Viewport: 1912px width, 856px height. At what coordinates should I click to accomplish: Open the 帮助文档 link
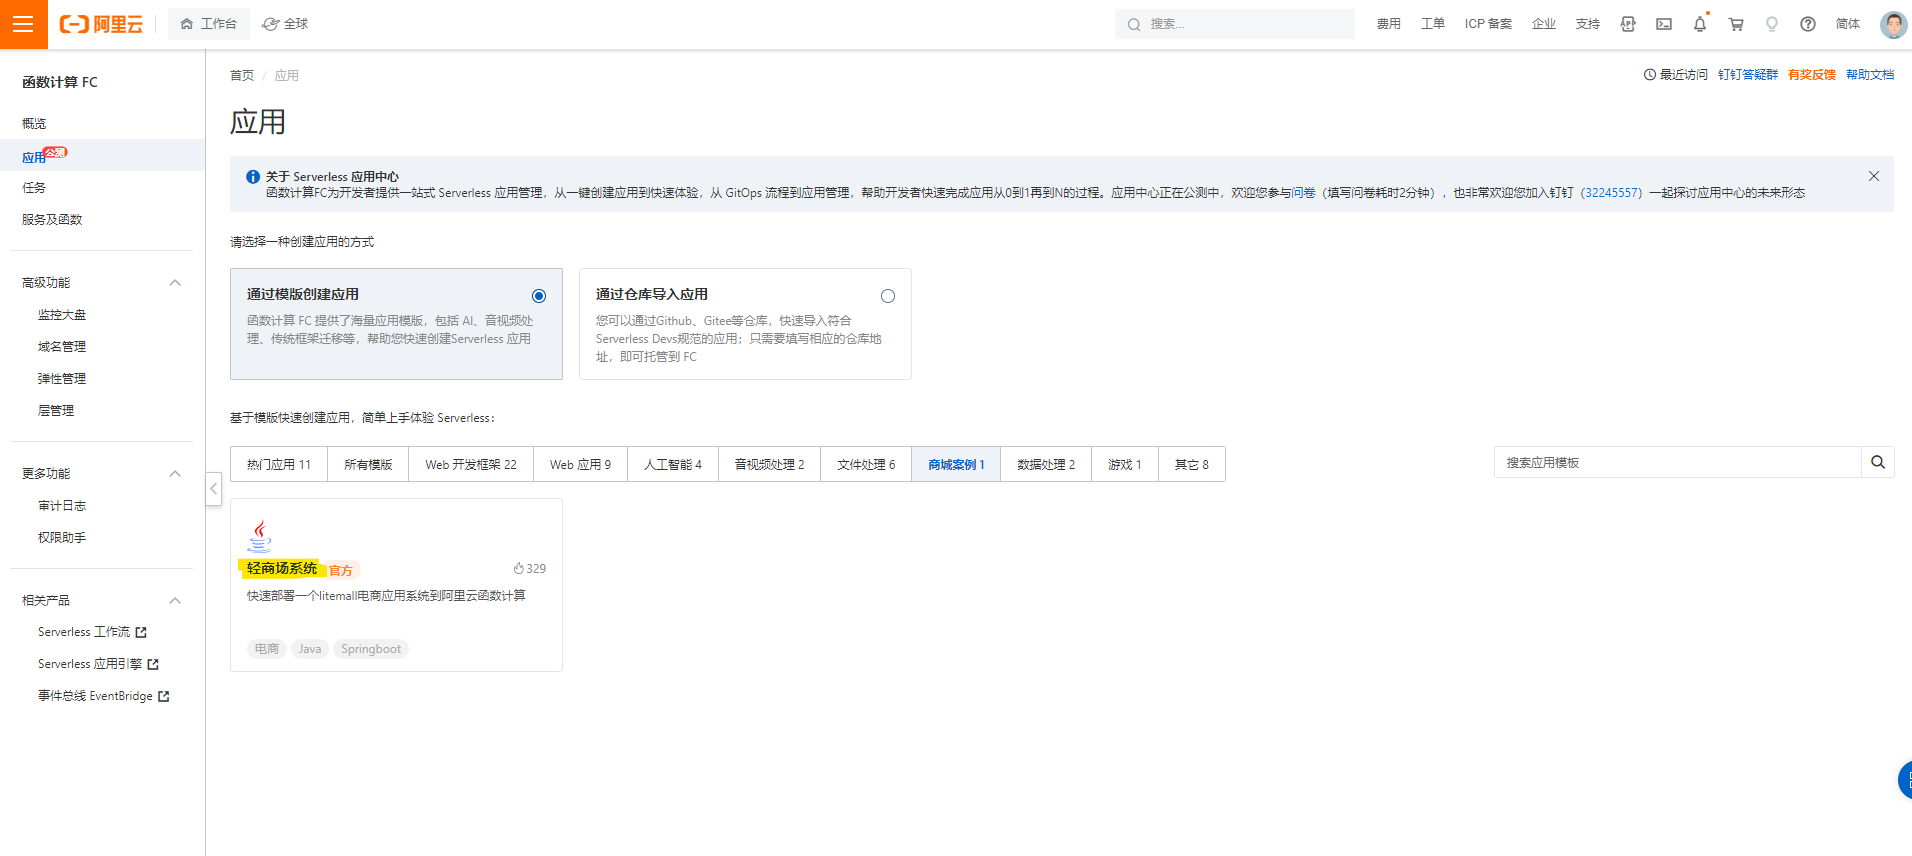[1870, 75]
